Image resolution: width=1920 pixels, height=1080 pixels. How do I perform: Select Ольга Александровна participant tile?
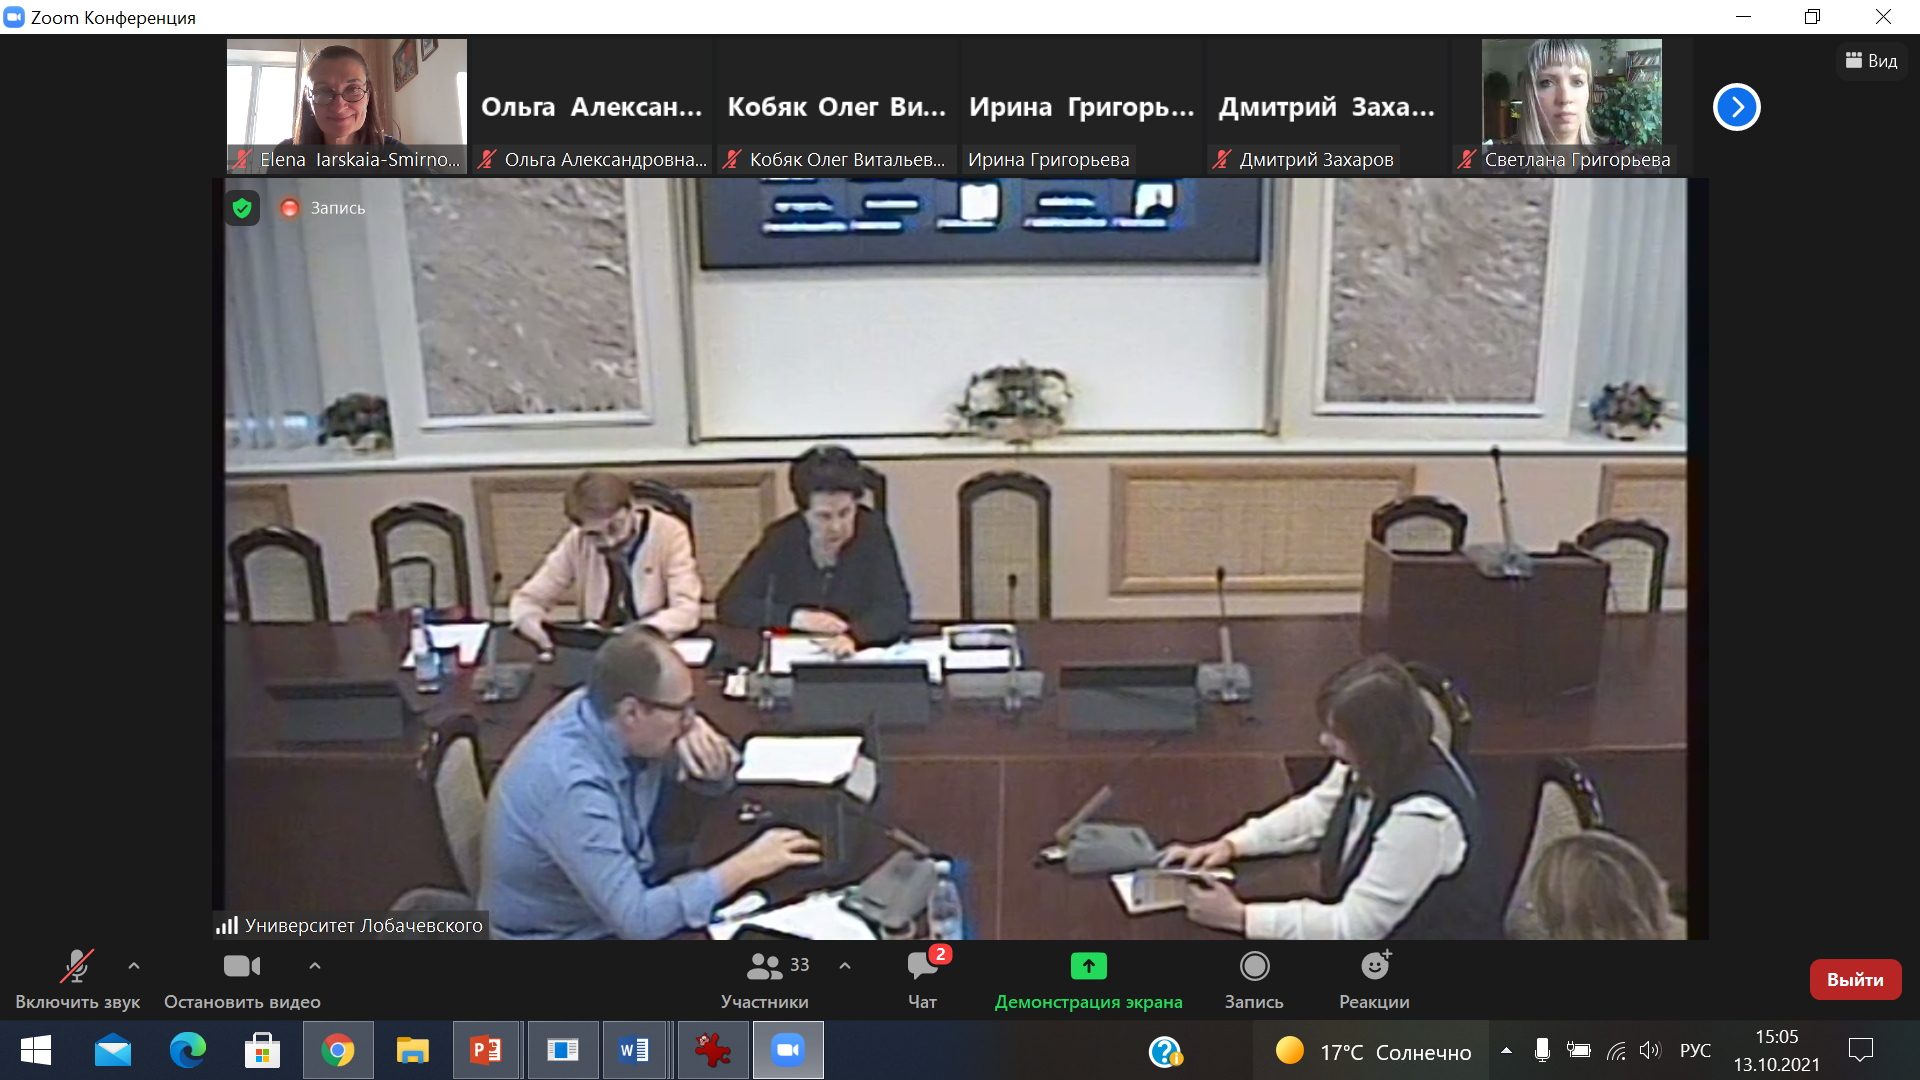pyautogui.click(x=591, y=106)
